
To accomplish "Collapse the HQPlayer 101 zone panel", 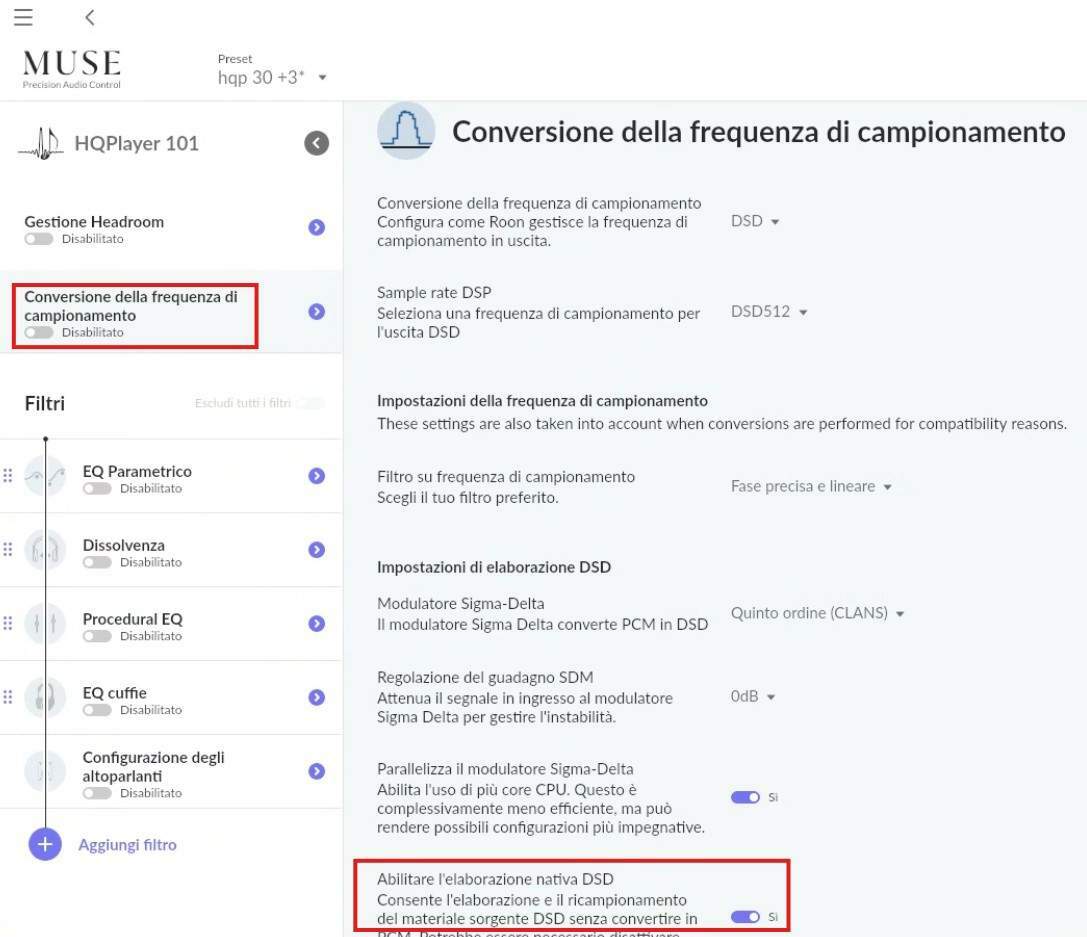I will coord(316,143).
